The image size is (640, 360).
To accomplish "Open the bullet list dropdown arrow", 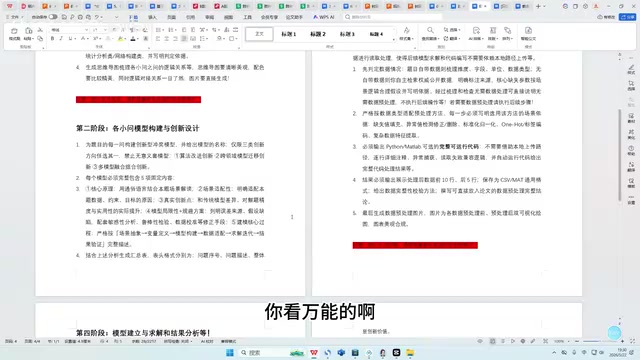I will click(163, 30).
